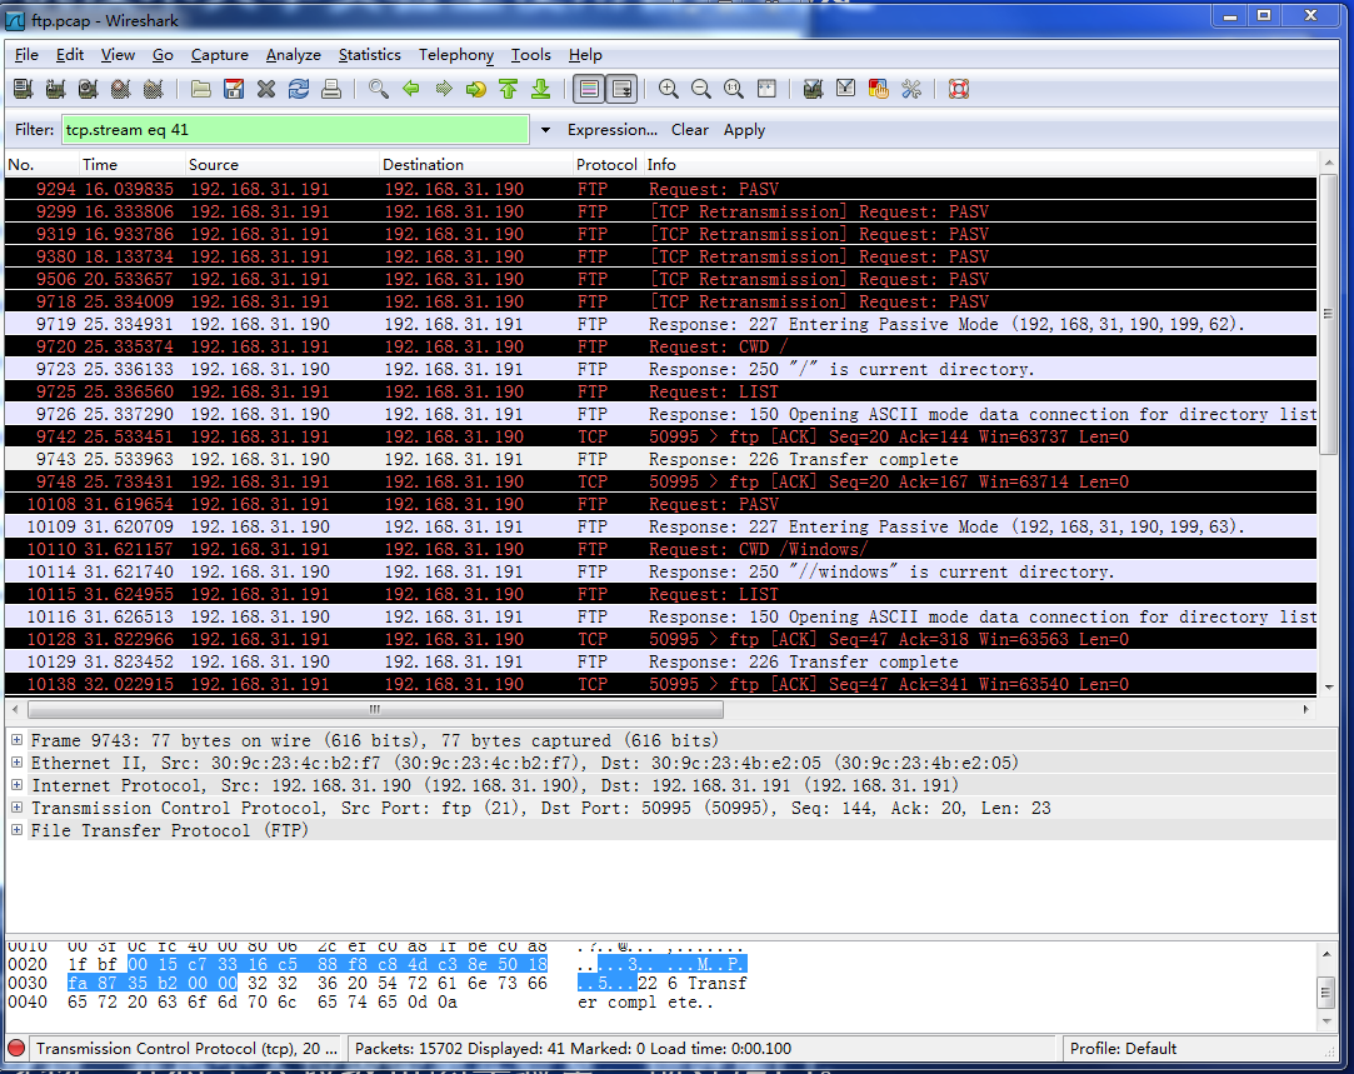The height and width of the screenshot is (1074, 1354).
Task: Open the Edit menu
Action: pyautogui.click(x=70, y=55)
